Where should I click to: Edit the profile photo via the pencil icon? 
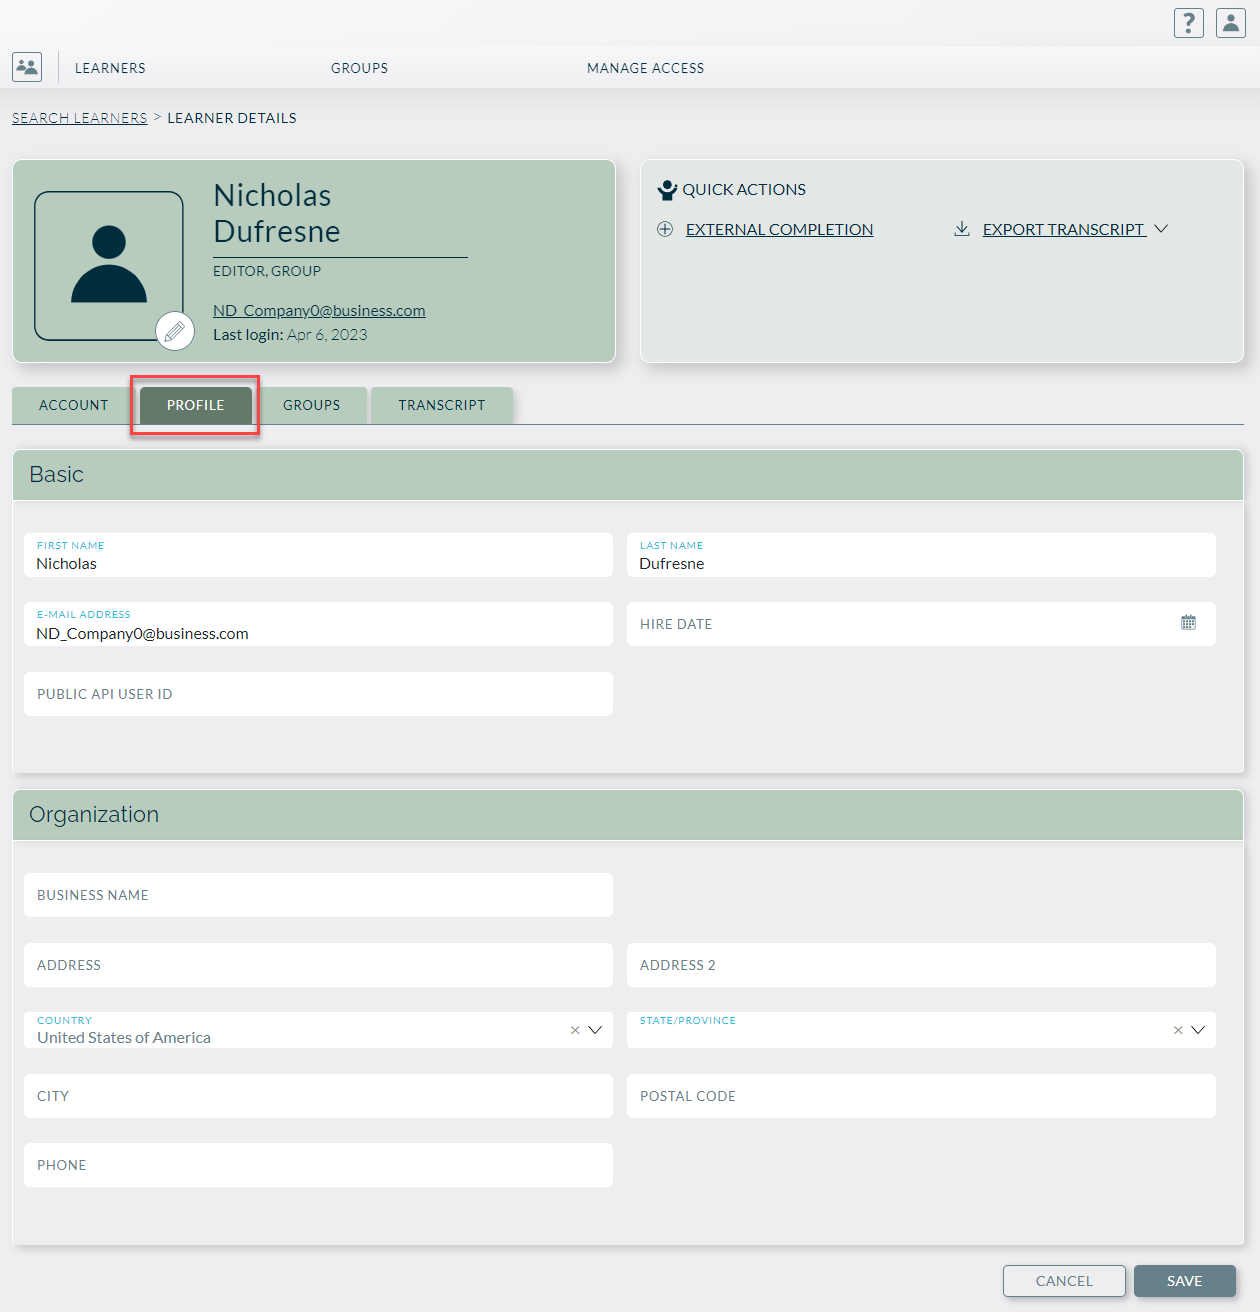tap(175, 331)
